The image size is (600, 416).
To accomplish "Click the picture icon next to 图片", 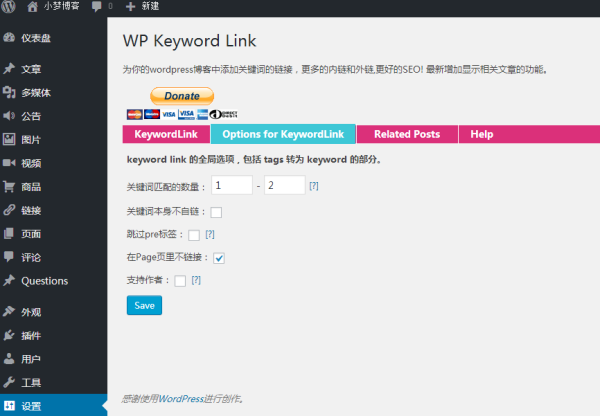I will pyautogui.click(x=9, y=139).
